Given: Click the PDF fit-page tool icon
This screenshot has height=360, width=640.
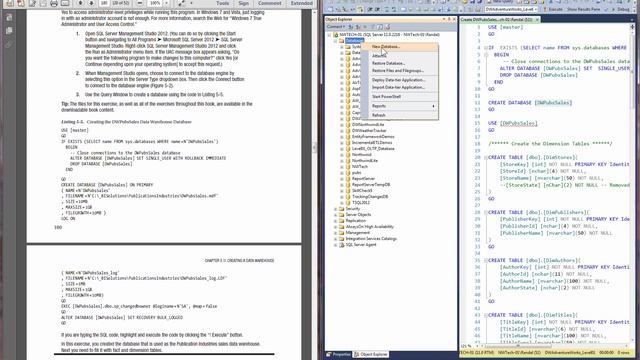Looking at the screenshot, I should (x=181, y=3).
